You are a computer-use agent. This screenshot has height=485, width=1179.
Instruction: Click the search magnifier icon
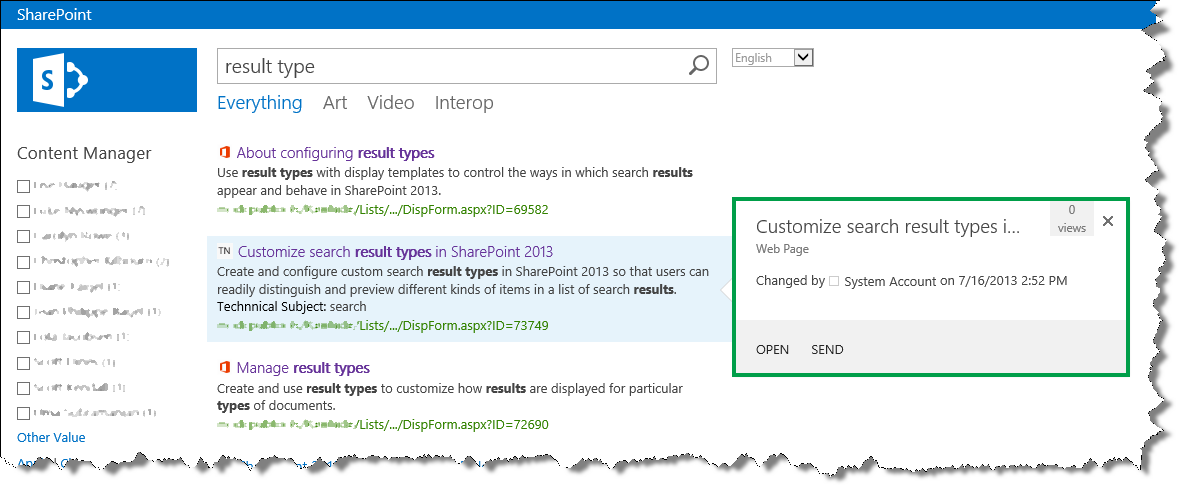click(x=699, y=65)
